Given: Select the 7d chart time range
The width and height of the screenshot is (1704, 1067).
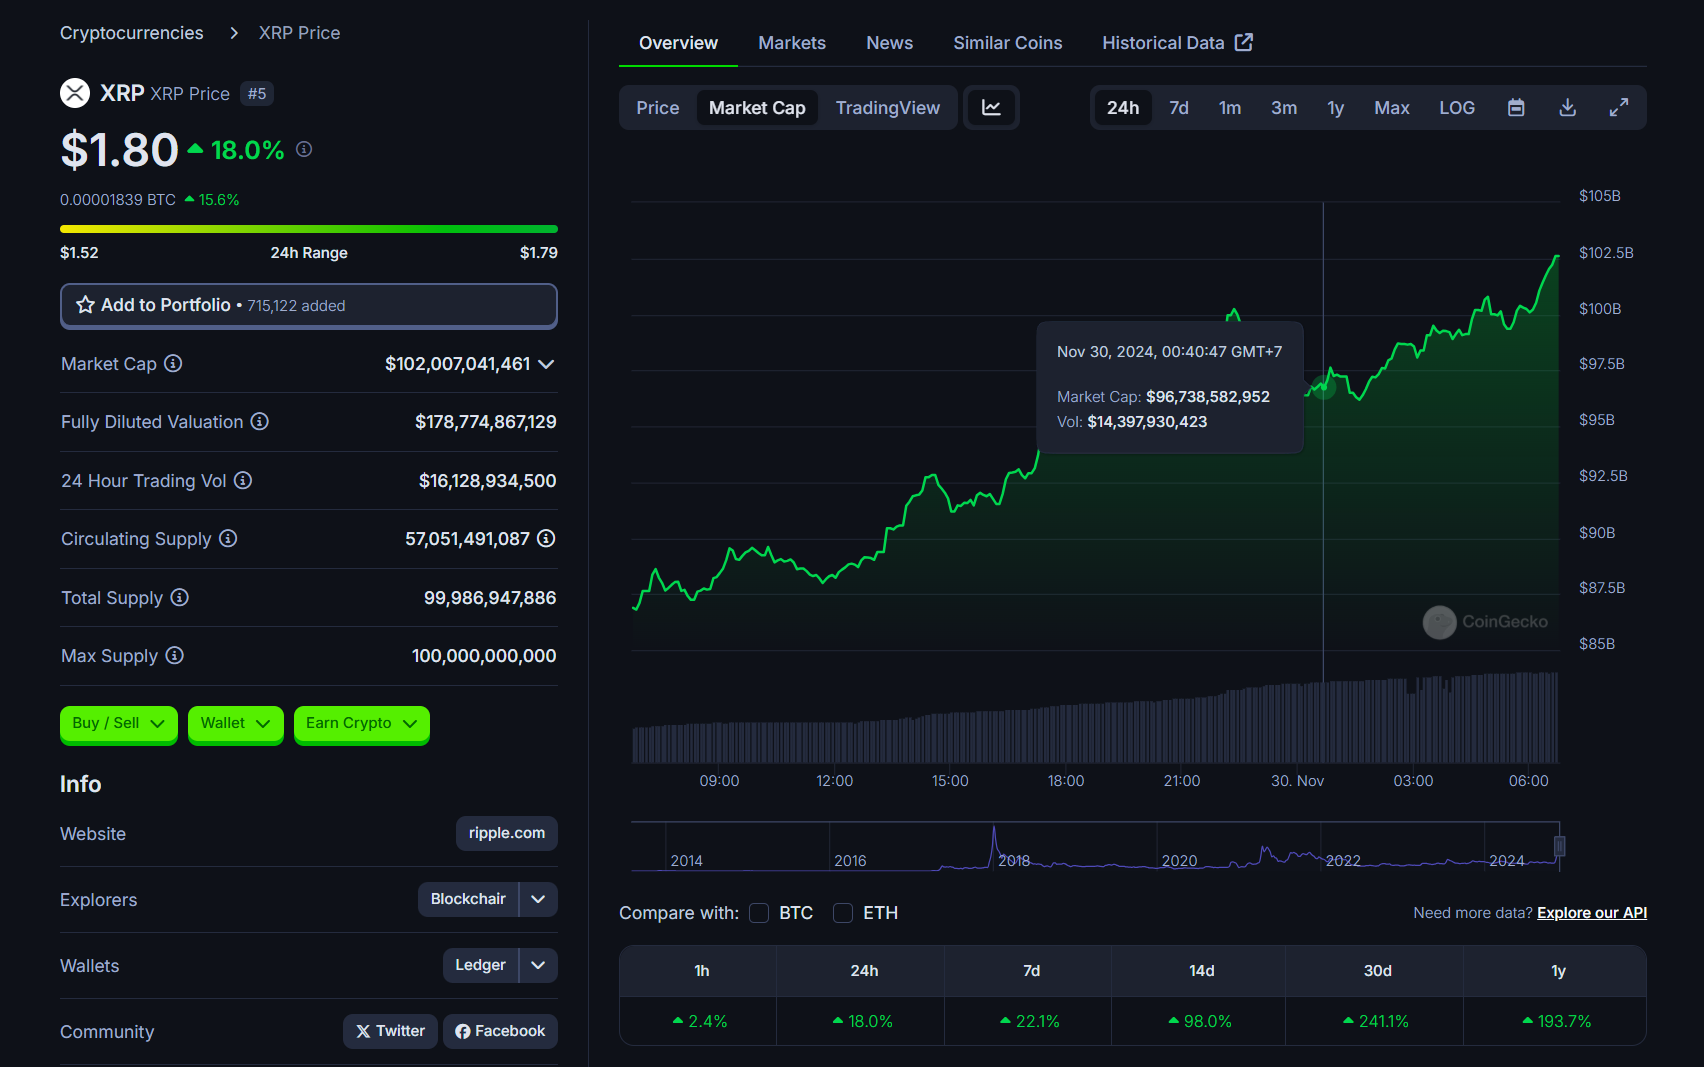Looking at the screenshot, I should (1178, 108).
